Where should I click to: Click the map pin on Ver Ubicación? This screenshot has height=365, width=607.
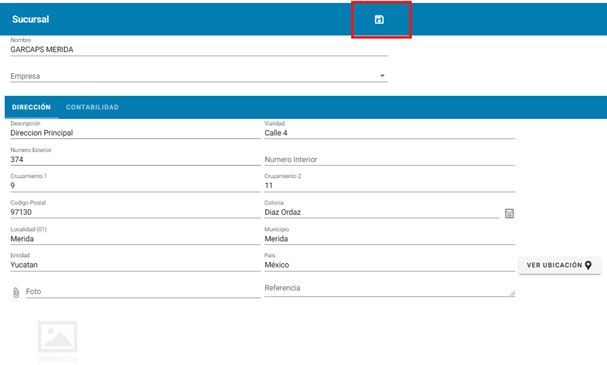pos(588,265)
